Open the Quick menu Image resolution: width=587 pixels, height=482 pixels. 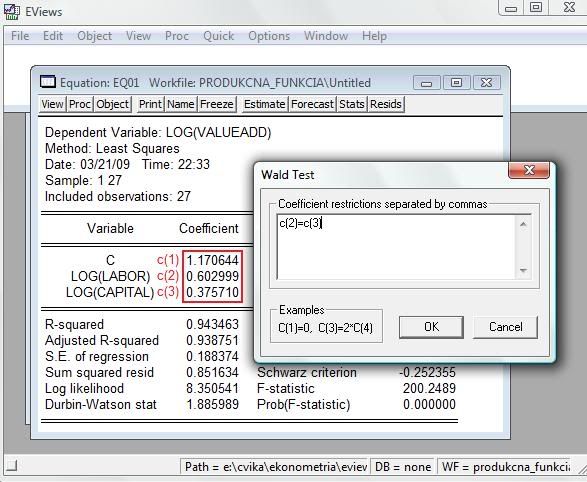(x=219, y=36)
